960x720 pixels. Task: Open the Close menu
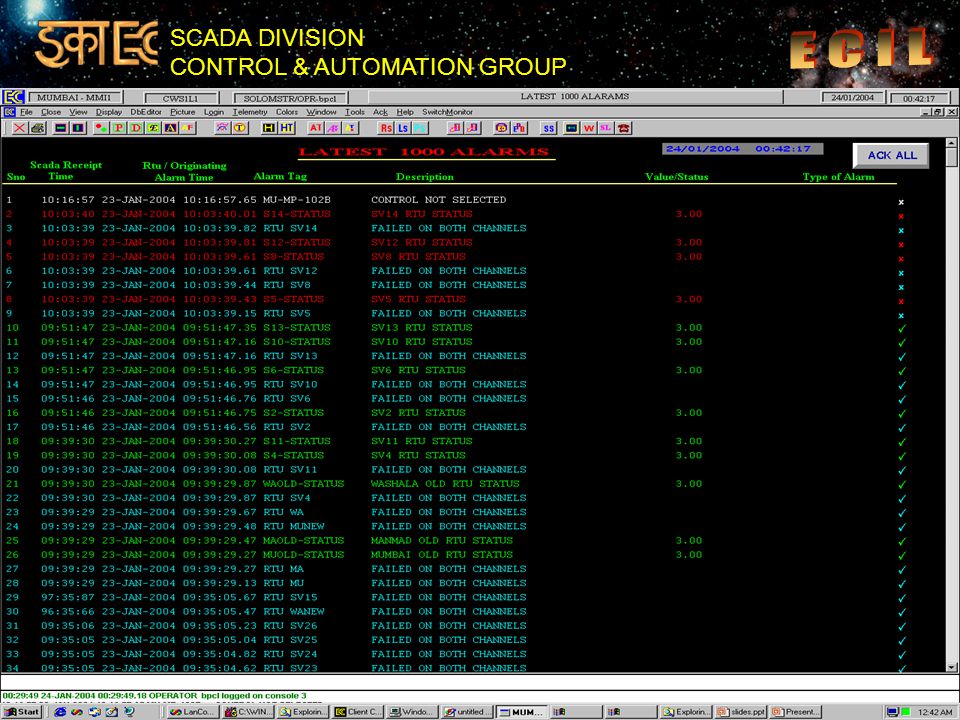pyautogui.click(x=51, y=112)
